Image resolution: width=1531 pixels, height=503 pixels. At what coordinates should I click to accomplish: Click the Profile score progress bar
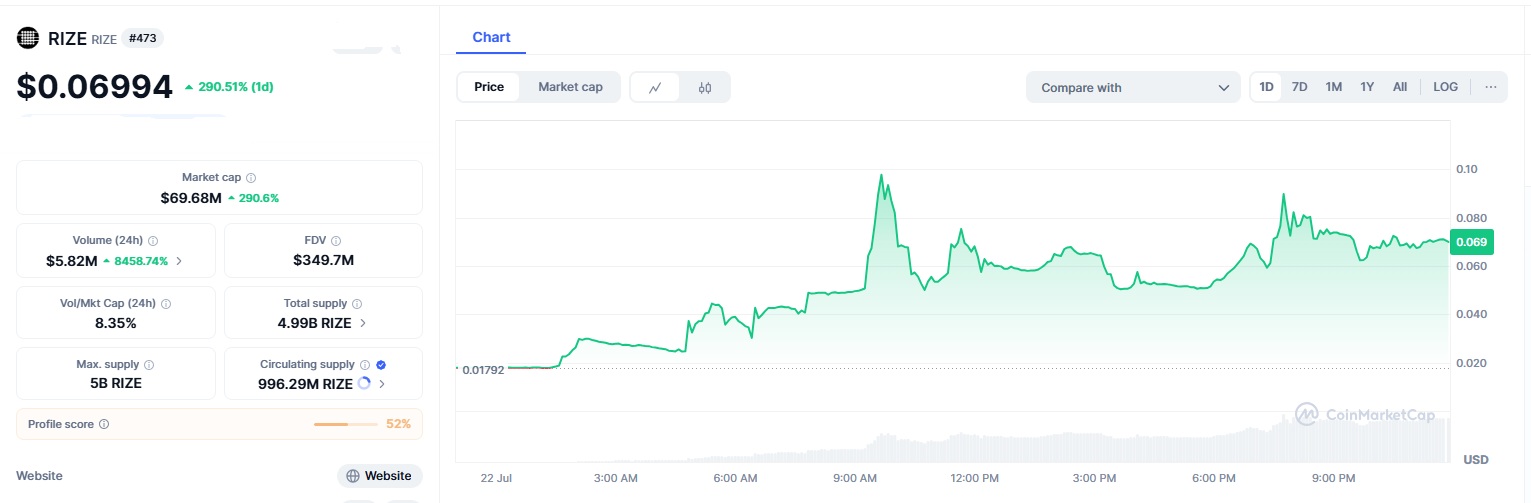(345, 424)
